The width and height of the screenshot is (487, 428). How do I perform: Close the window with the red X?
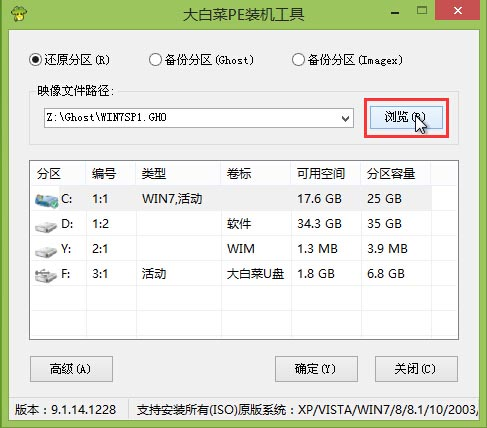458,11
